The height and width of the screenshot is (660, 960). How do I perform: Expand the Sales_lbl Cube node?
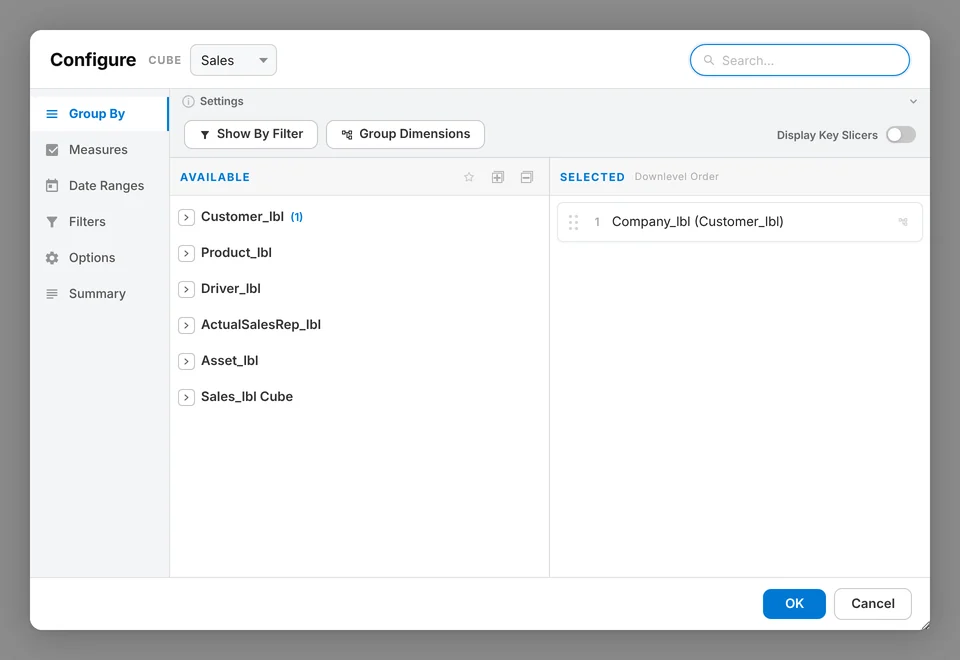pyautogui.click(x=186, y=397)
